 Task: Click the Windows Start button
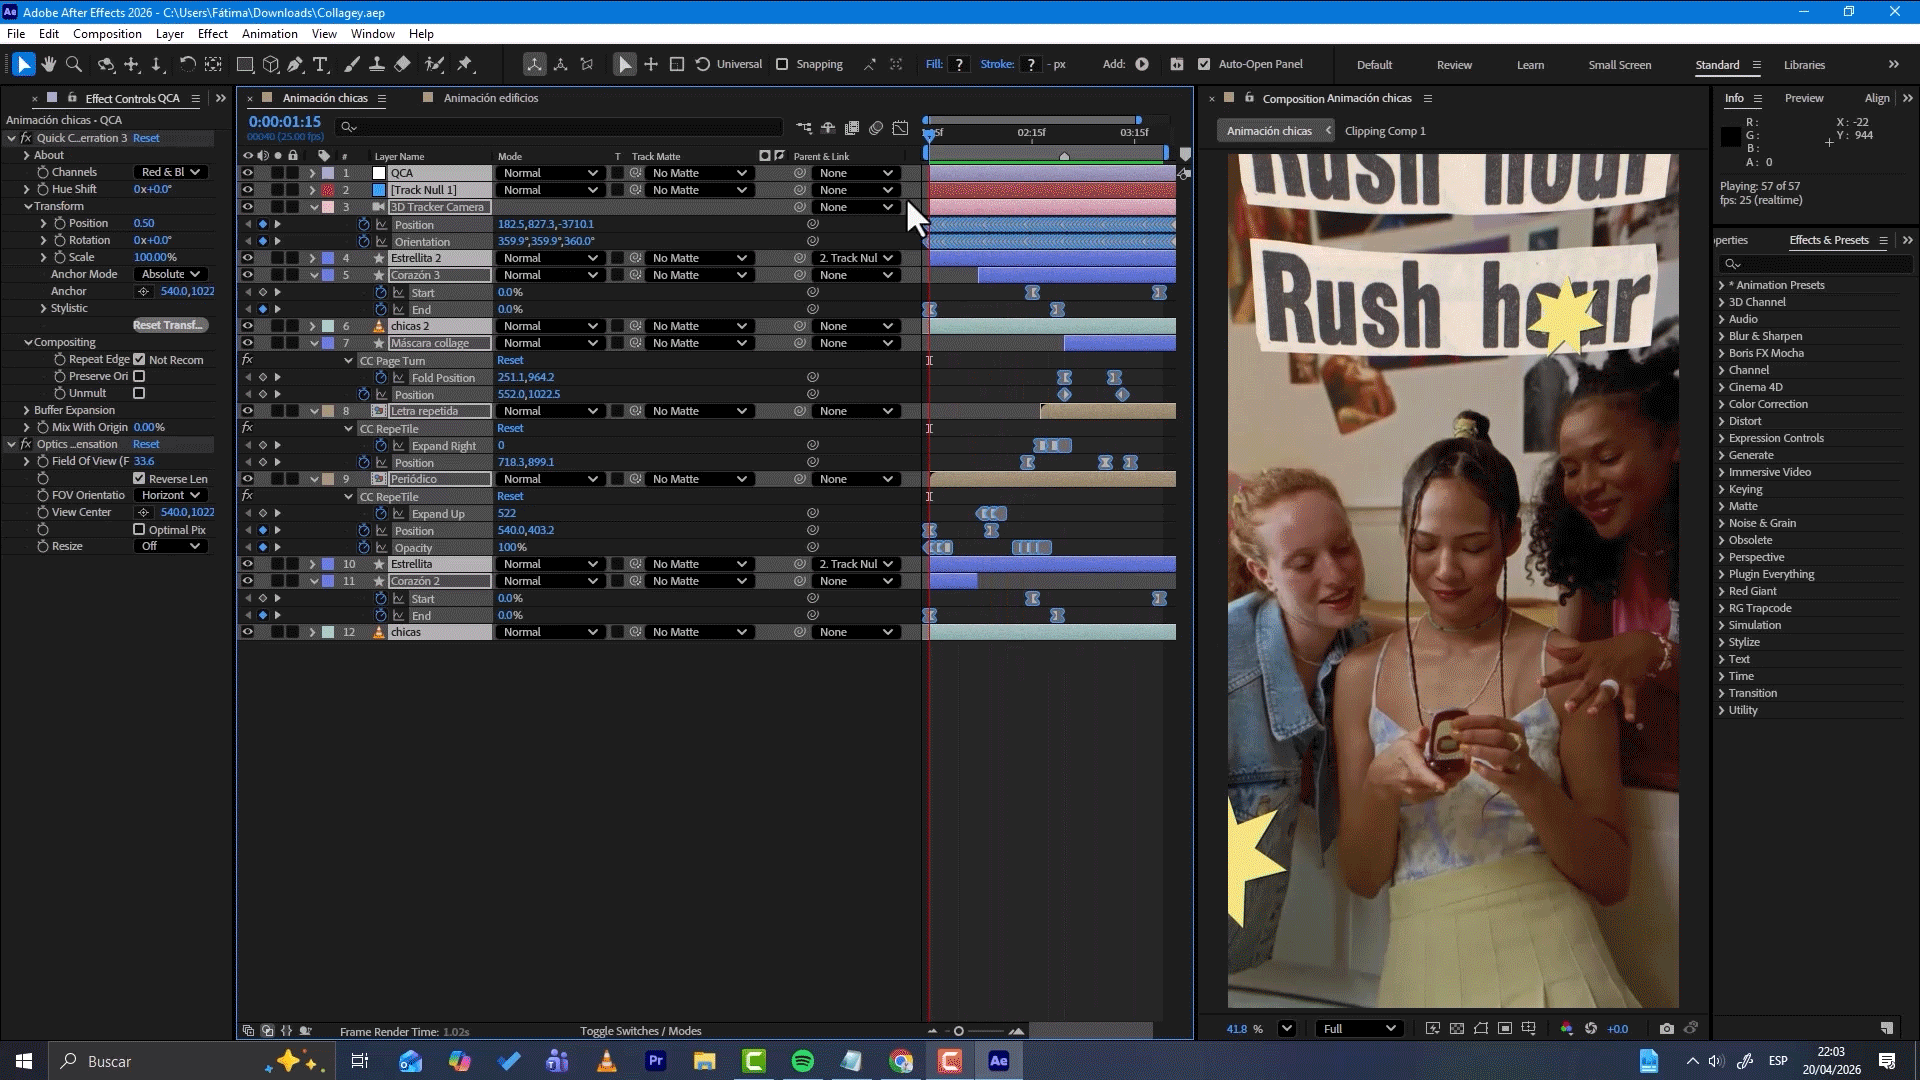24,1061
